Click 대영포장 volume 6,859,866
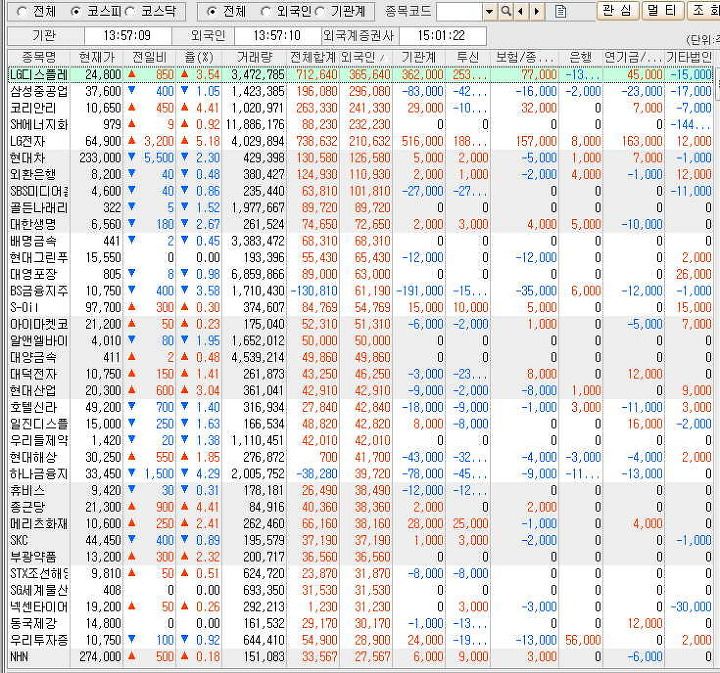Screen dimensions: 720x673 click(x=258, y=274)
